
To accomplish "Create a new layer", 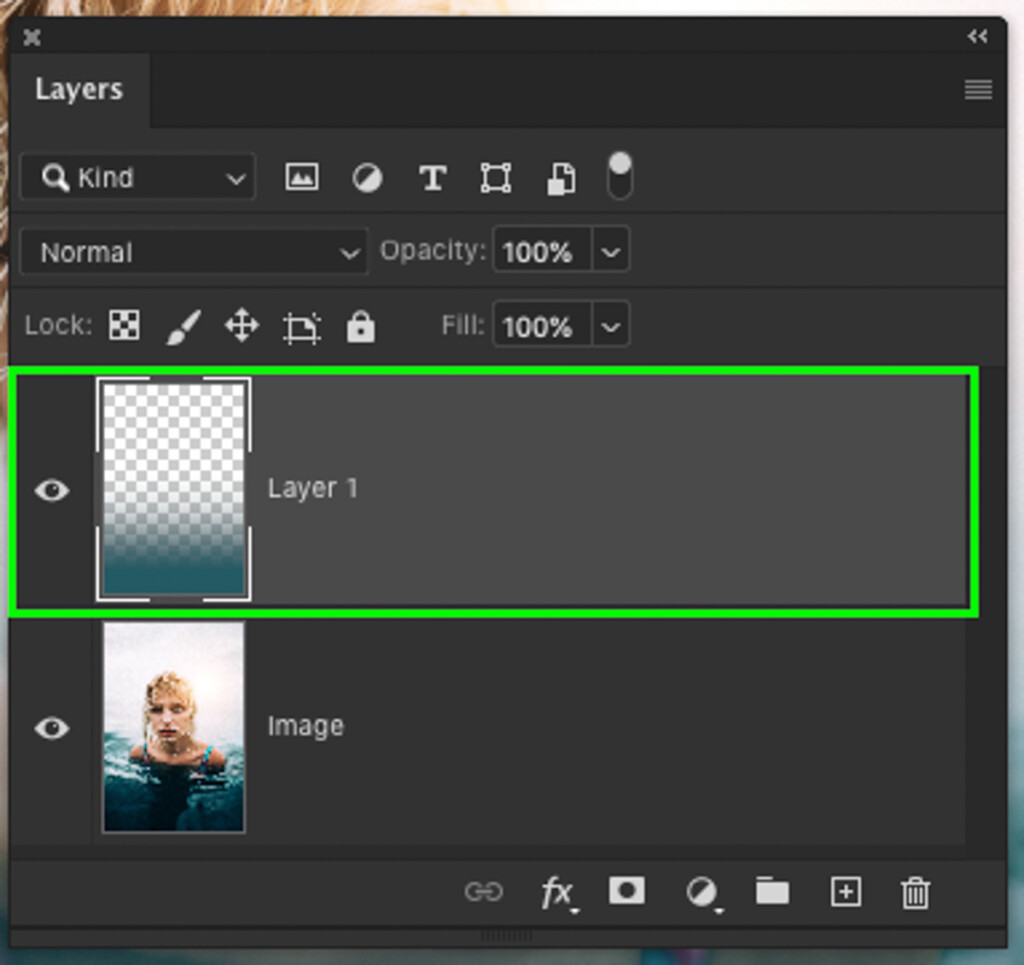I will [x=845, y=891].
